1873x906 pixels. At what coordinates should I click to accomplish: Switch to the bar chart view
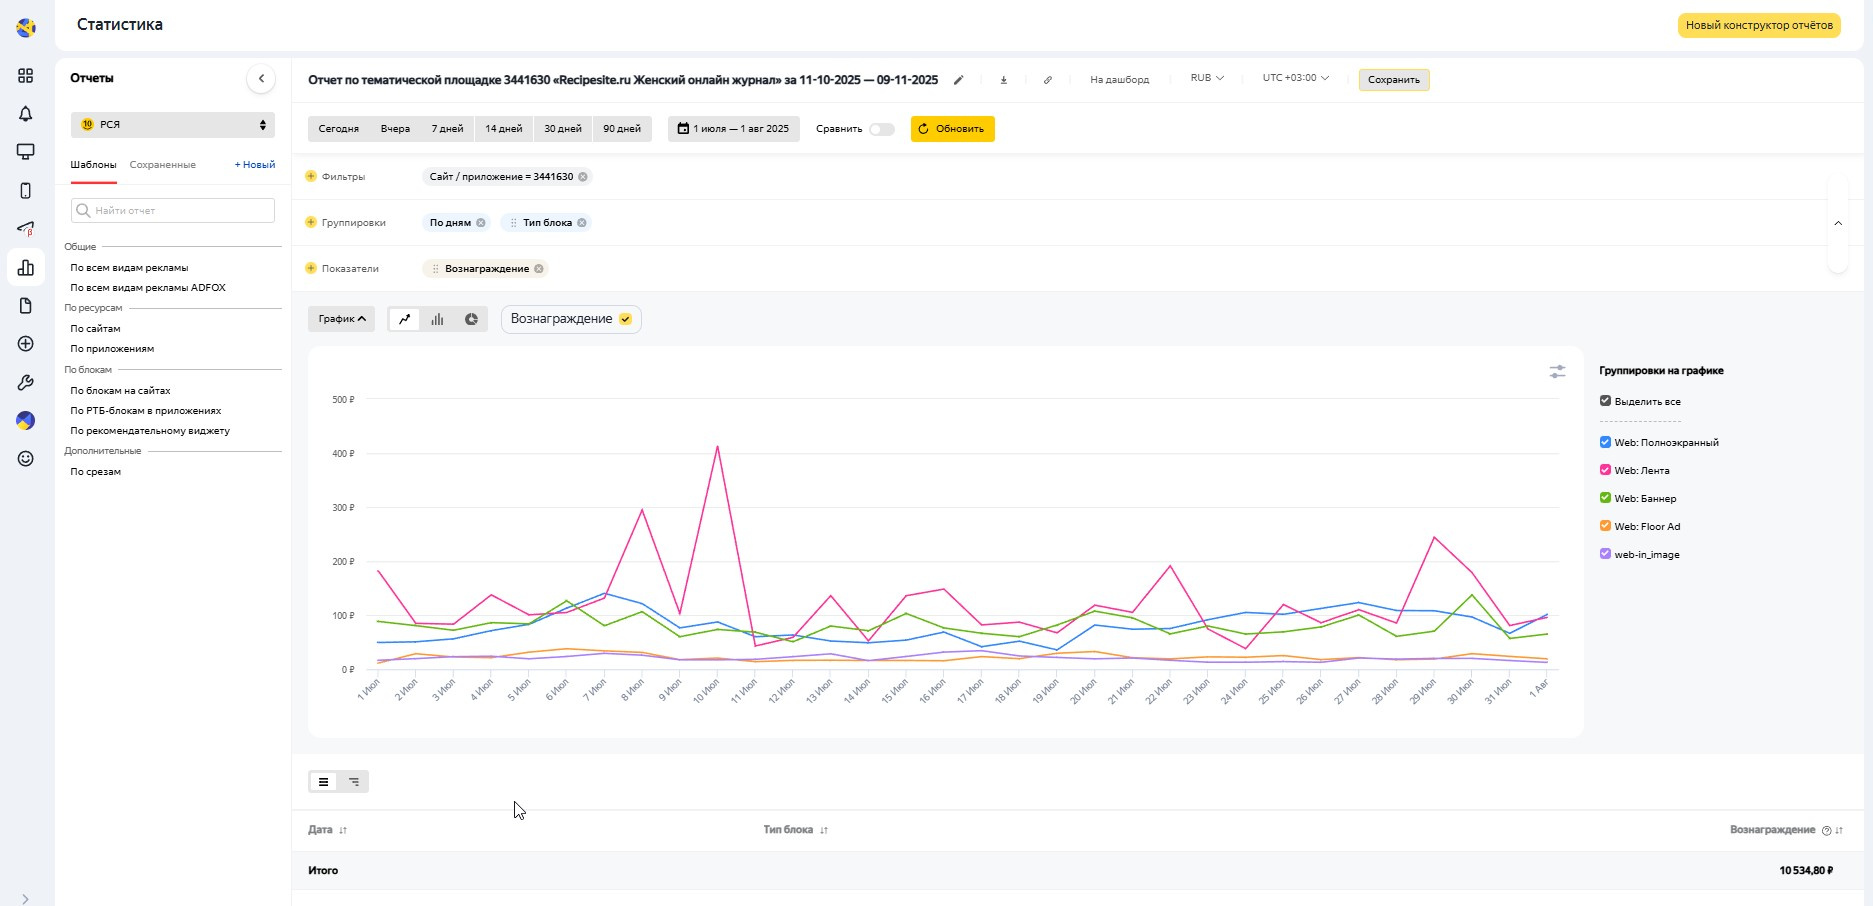(437, 319)
